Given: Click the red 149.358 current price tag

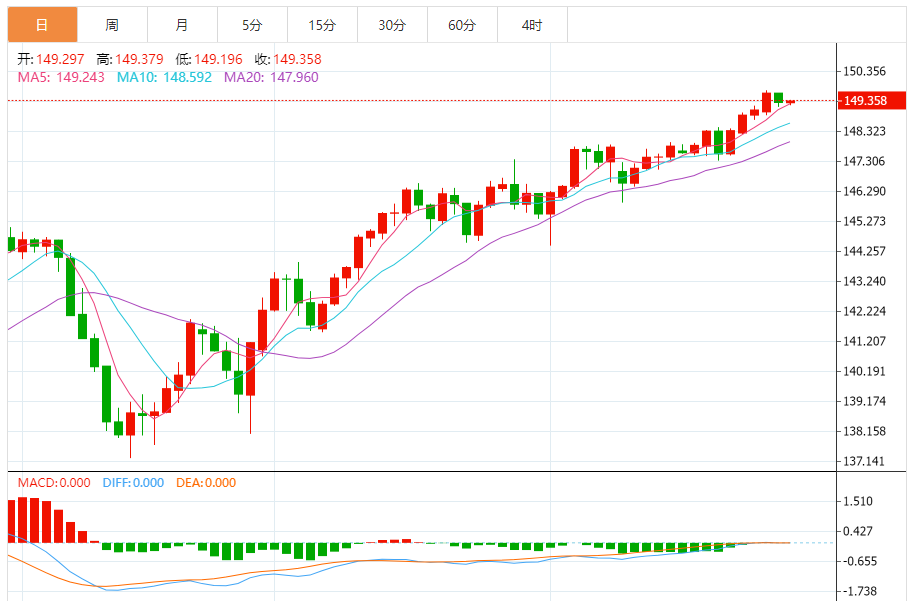Looking at the screenshot, I should 865,101.
